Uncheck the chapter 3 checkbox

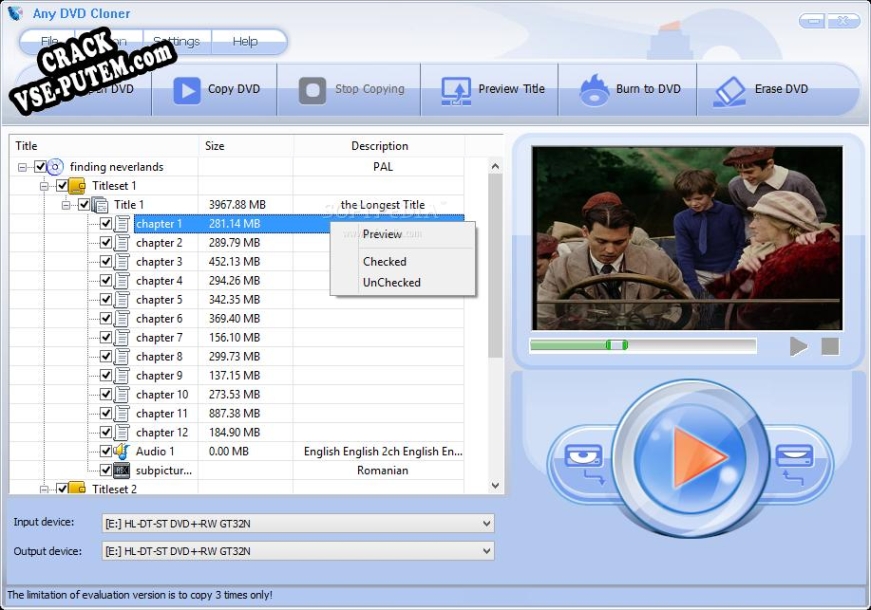106,262
